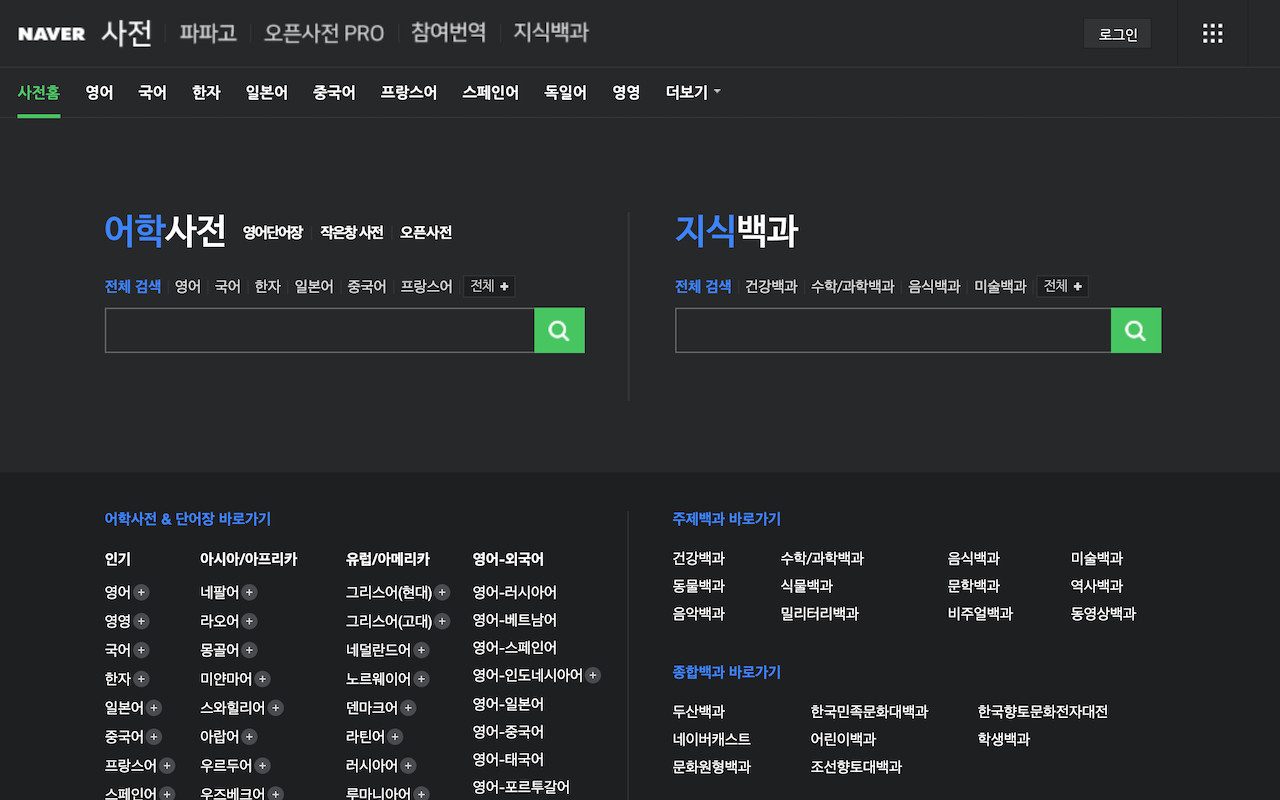Click the plus icon next to 한자
1280x800 pixels.
coord(142,679)
